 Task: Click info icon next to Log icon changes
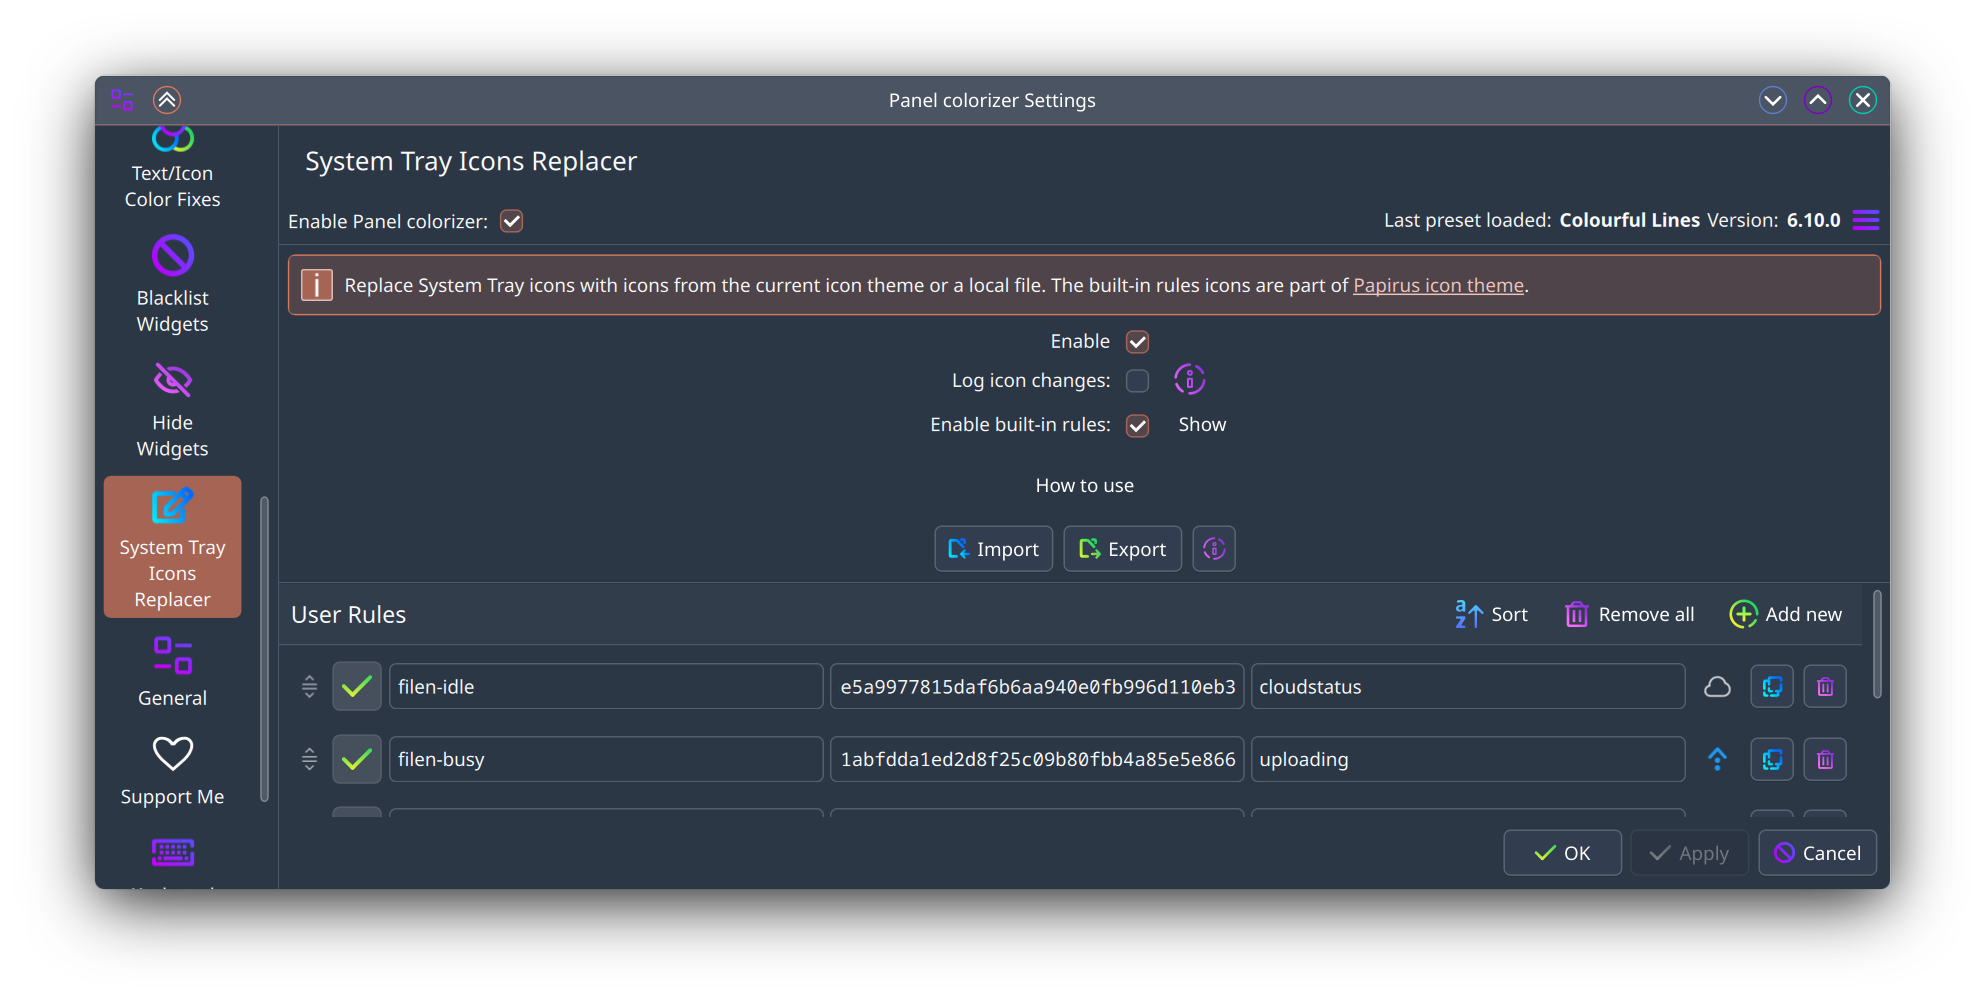(x=1189, y=380)
